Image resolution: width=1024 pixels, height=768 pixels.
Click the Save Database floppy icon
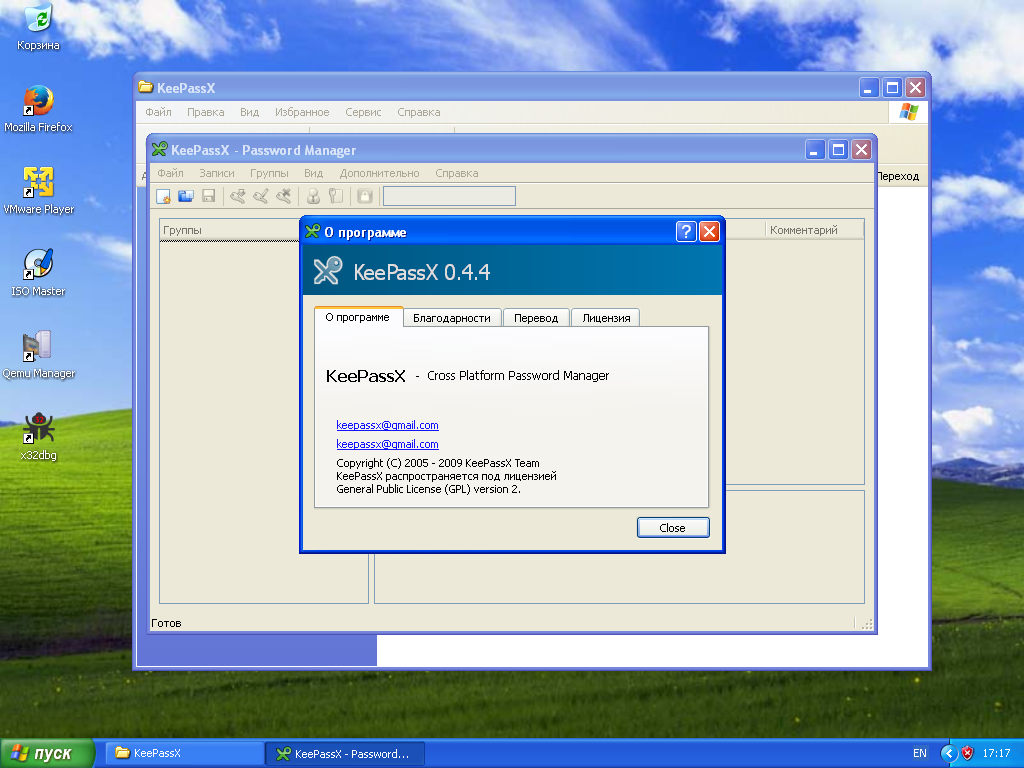(208, 196)
